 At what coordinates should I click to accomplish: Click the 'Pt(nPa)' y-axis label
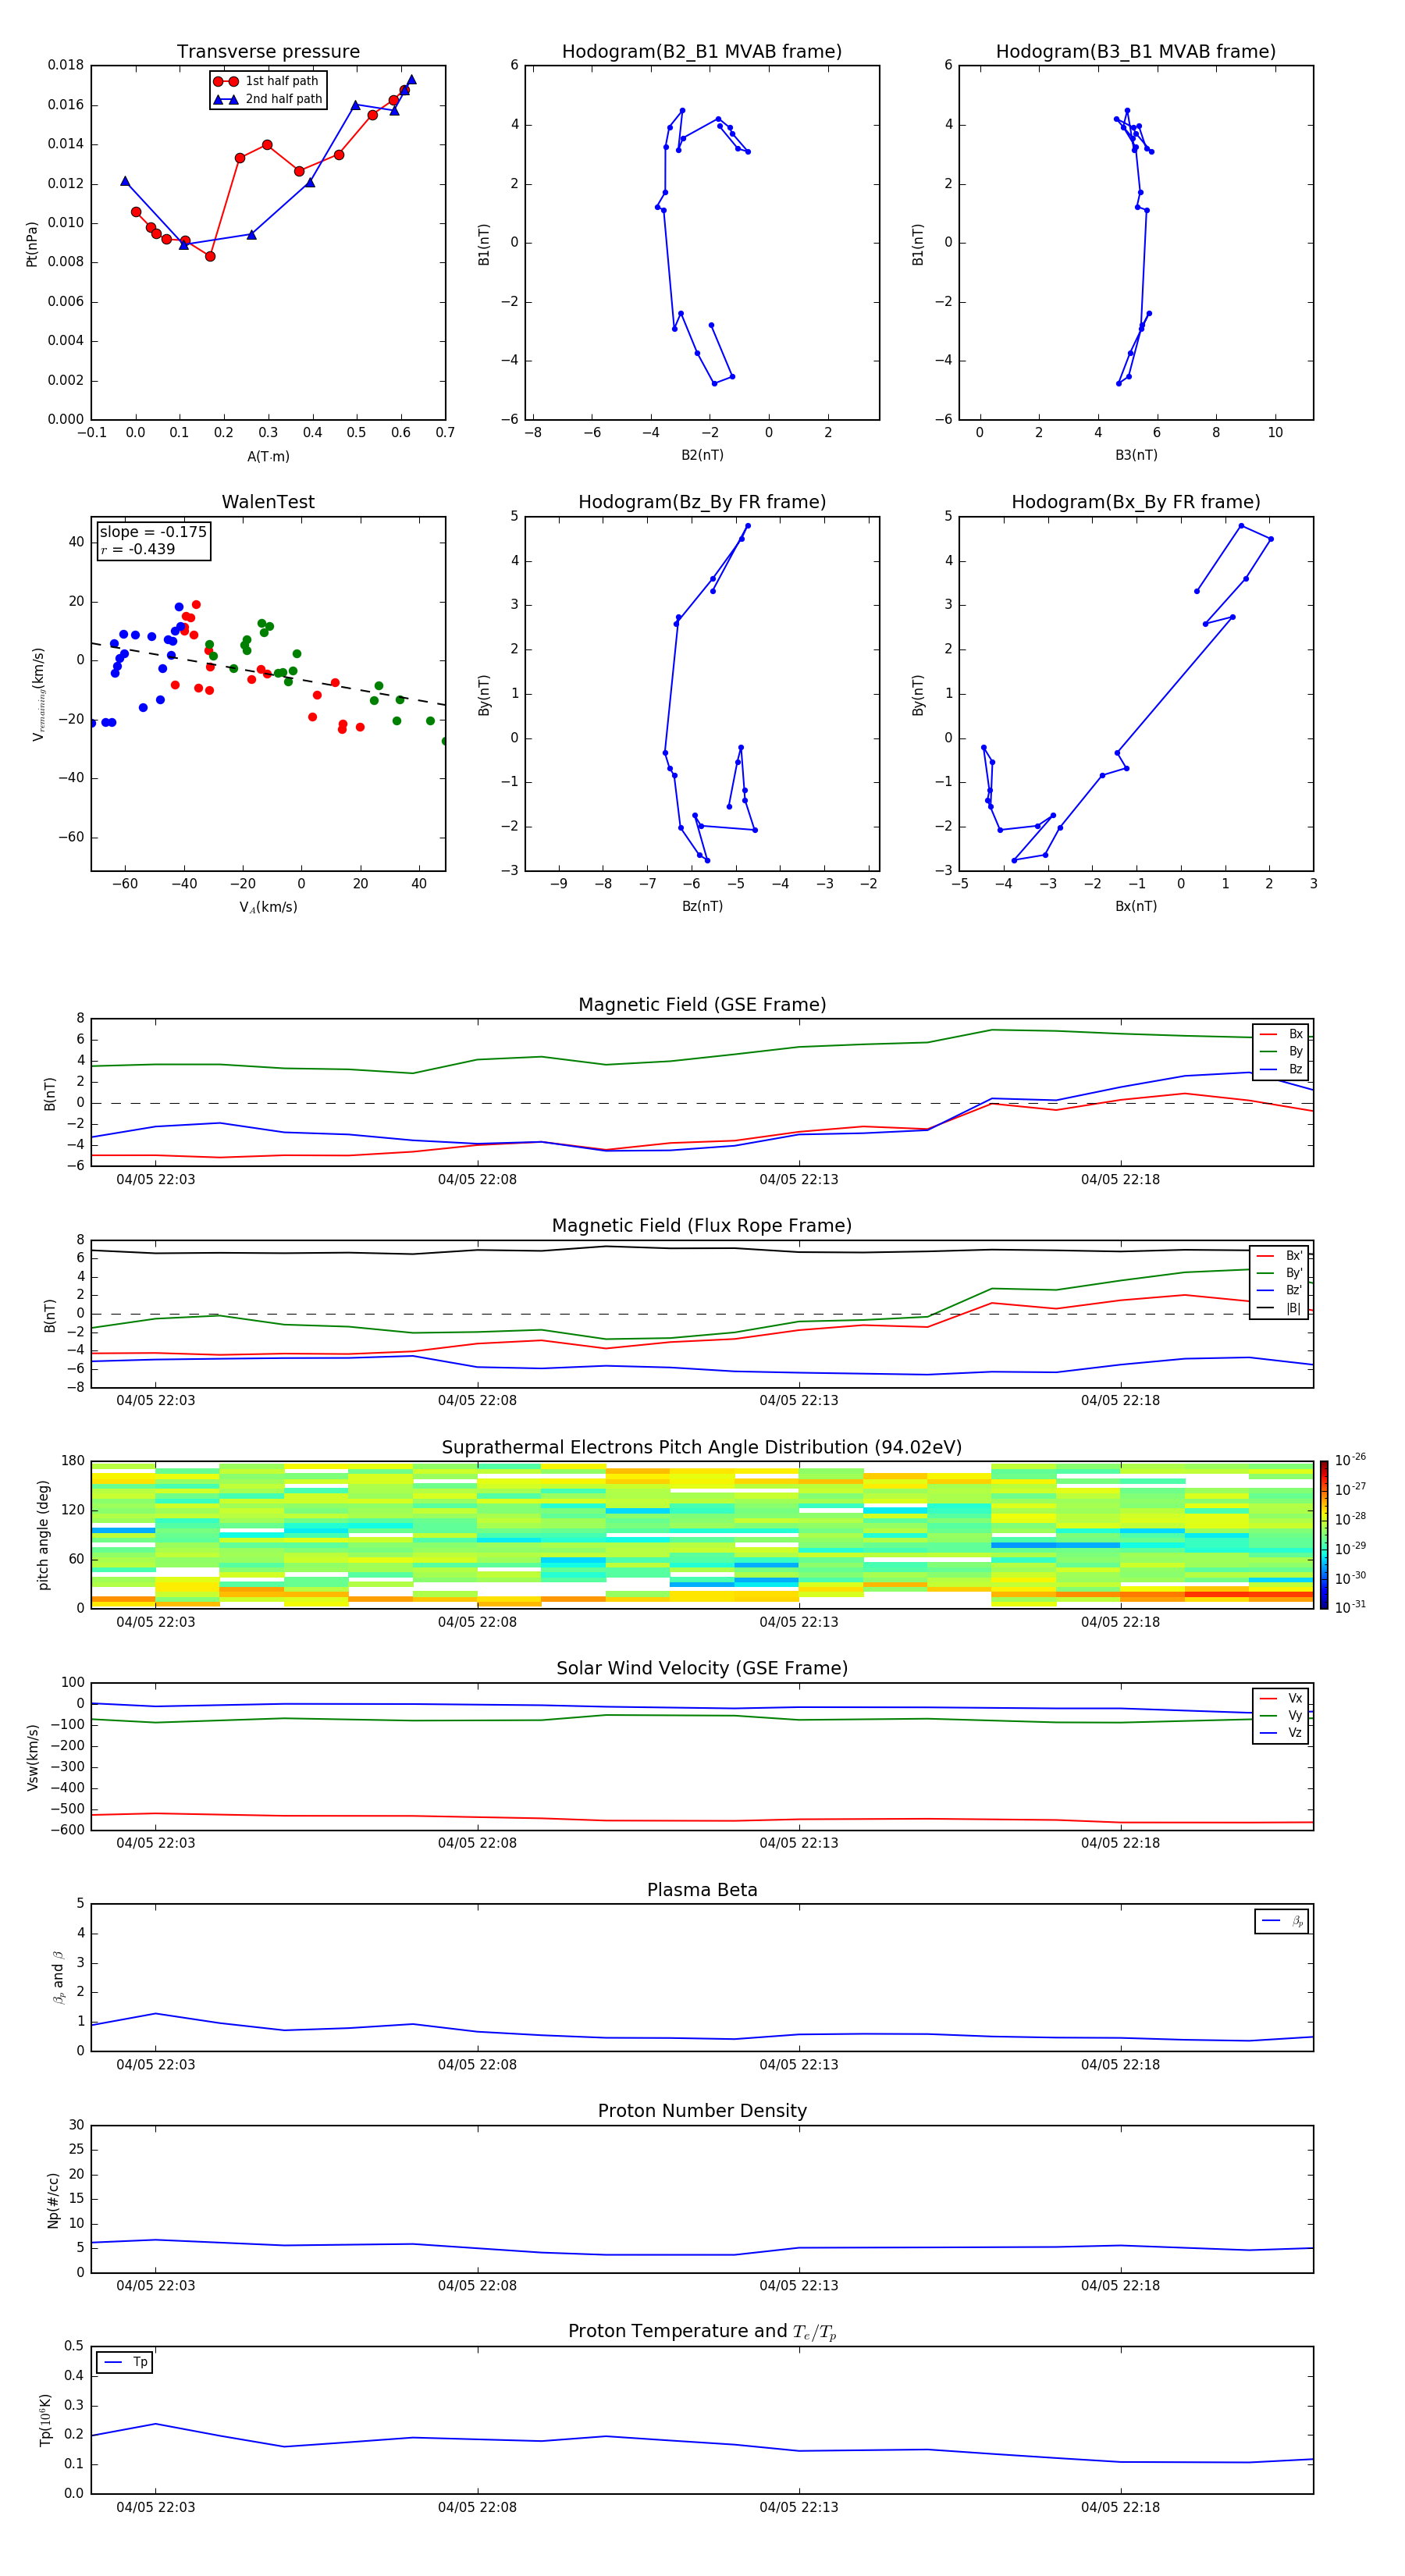[x=32, y=244]
